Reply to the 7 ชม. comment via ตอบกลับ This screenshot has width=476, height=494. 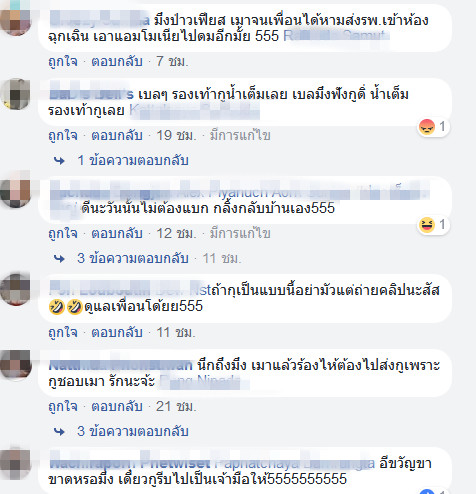[117, 62]
